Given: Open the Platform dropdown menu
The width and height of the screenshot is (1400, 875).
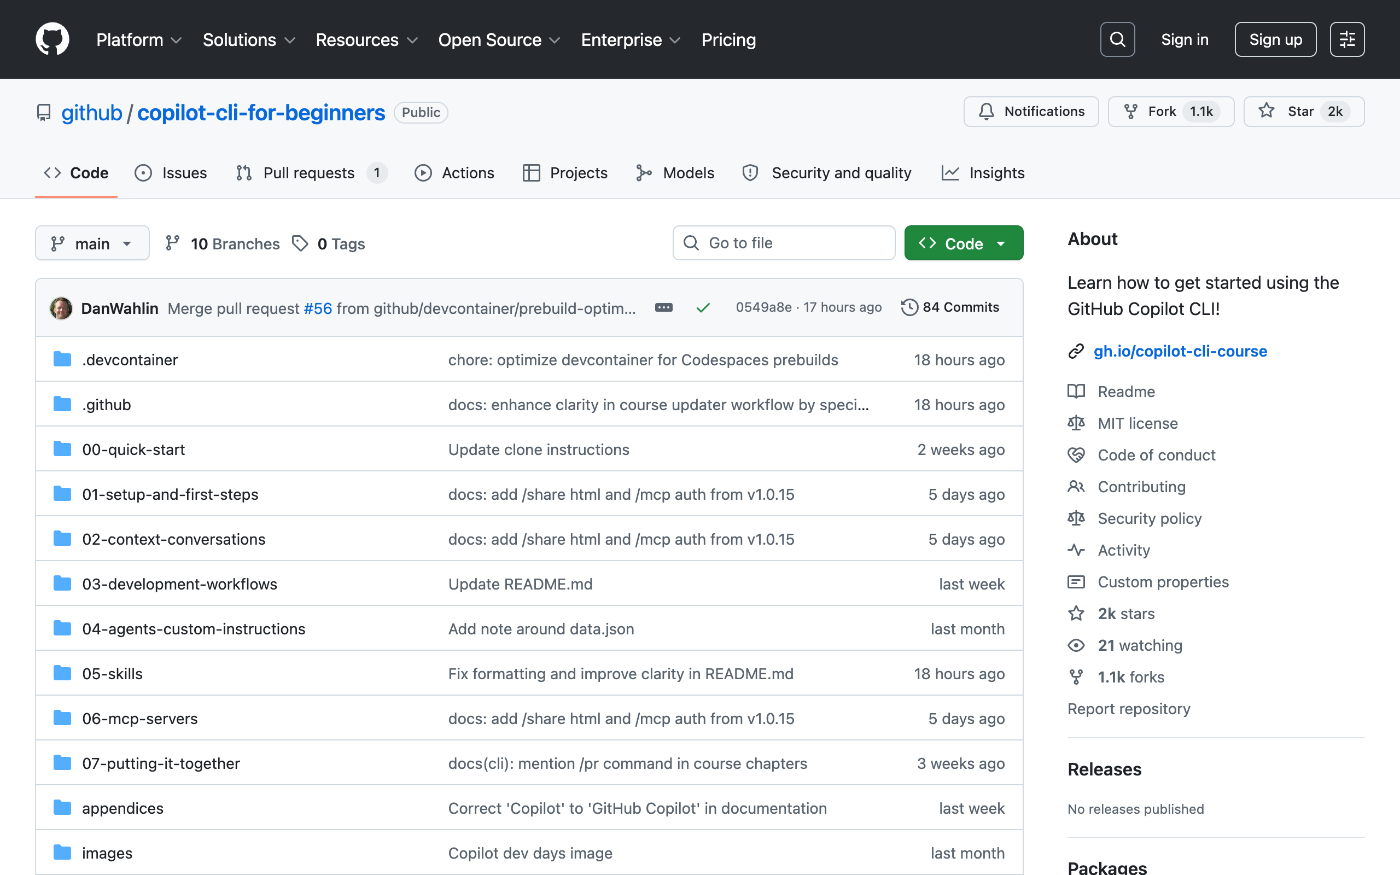Looking at the screenshot, I should tap(139, 40).
